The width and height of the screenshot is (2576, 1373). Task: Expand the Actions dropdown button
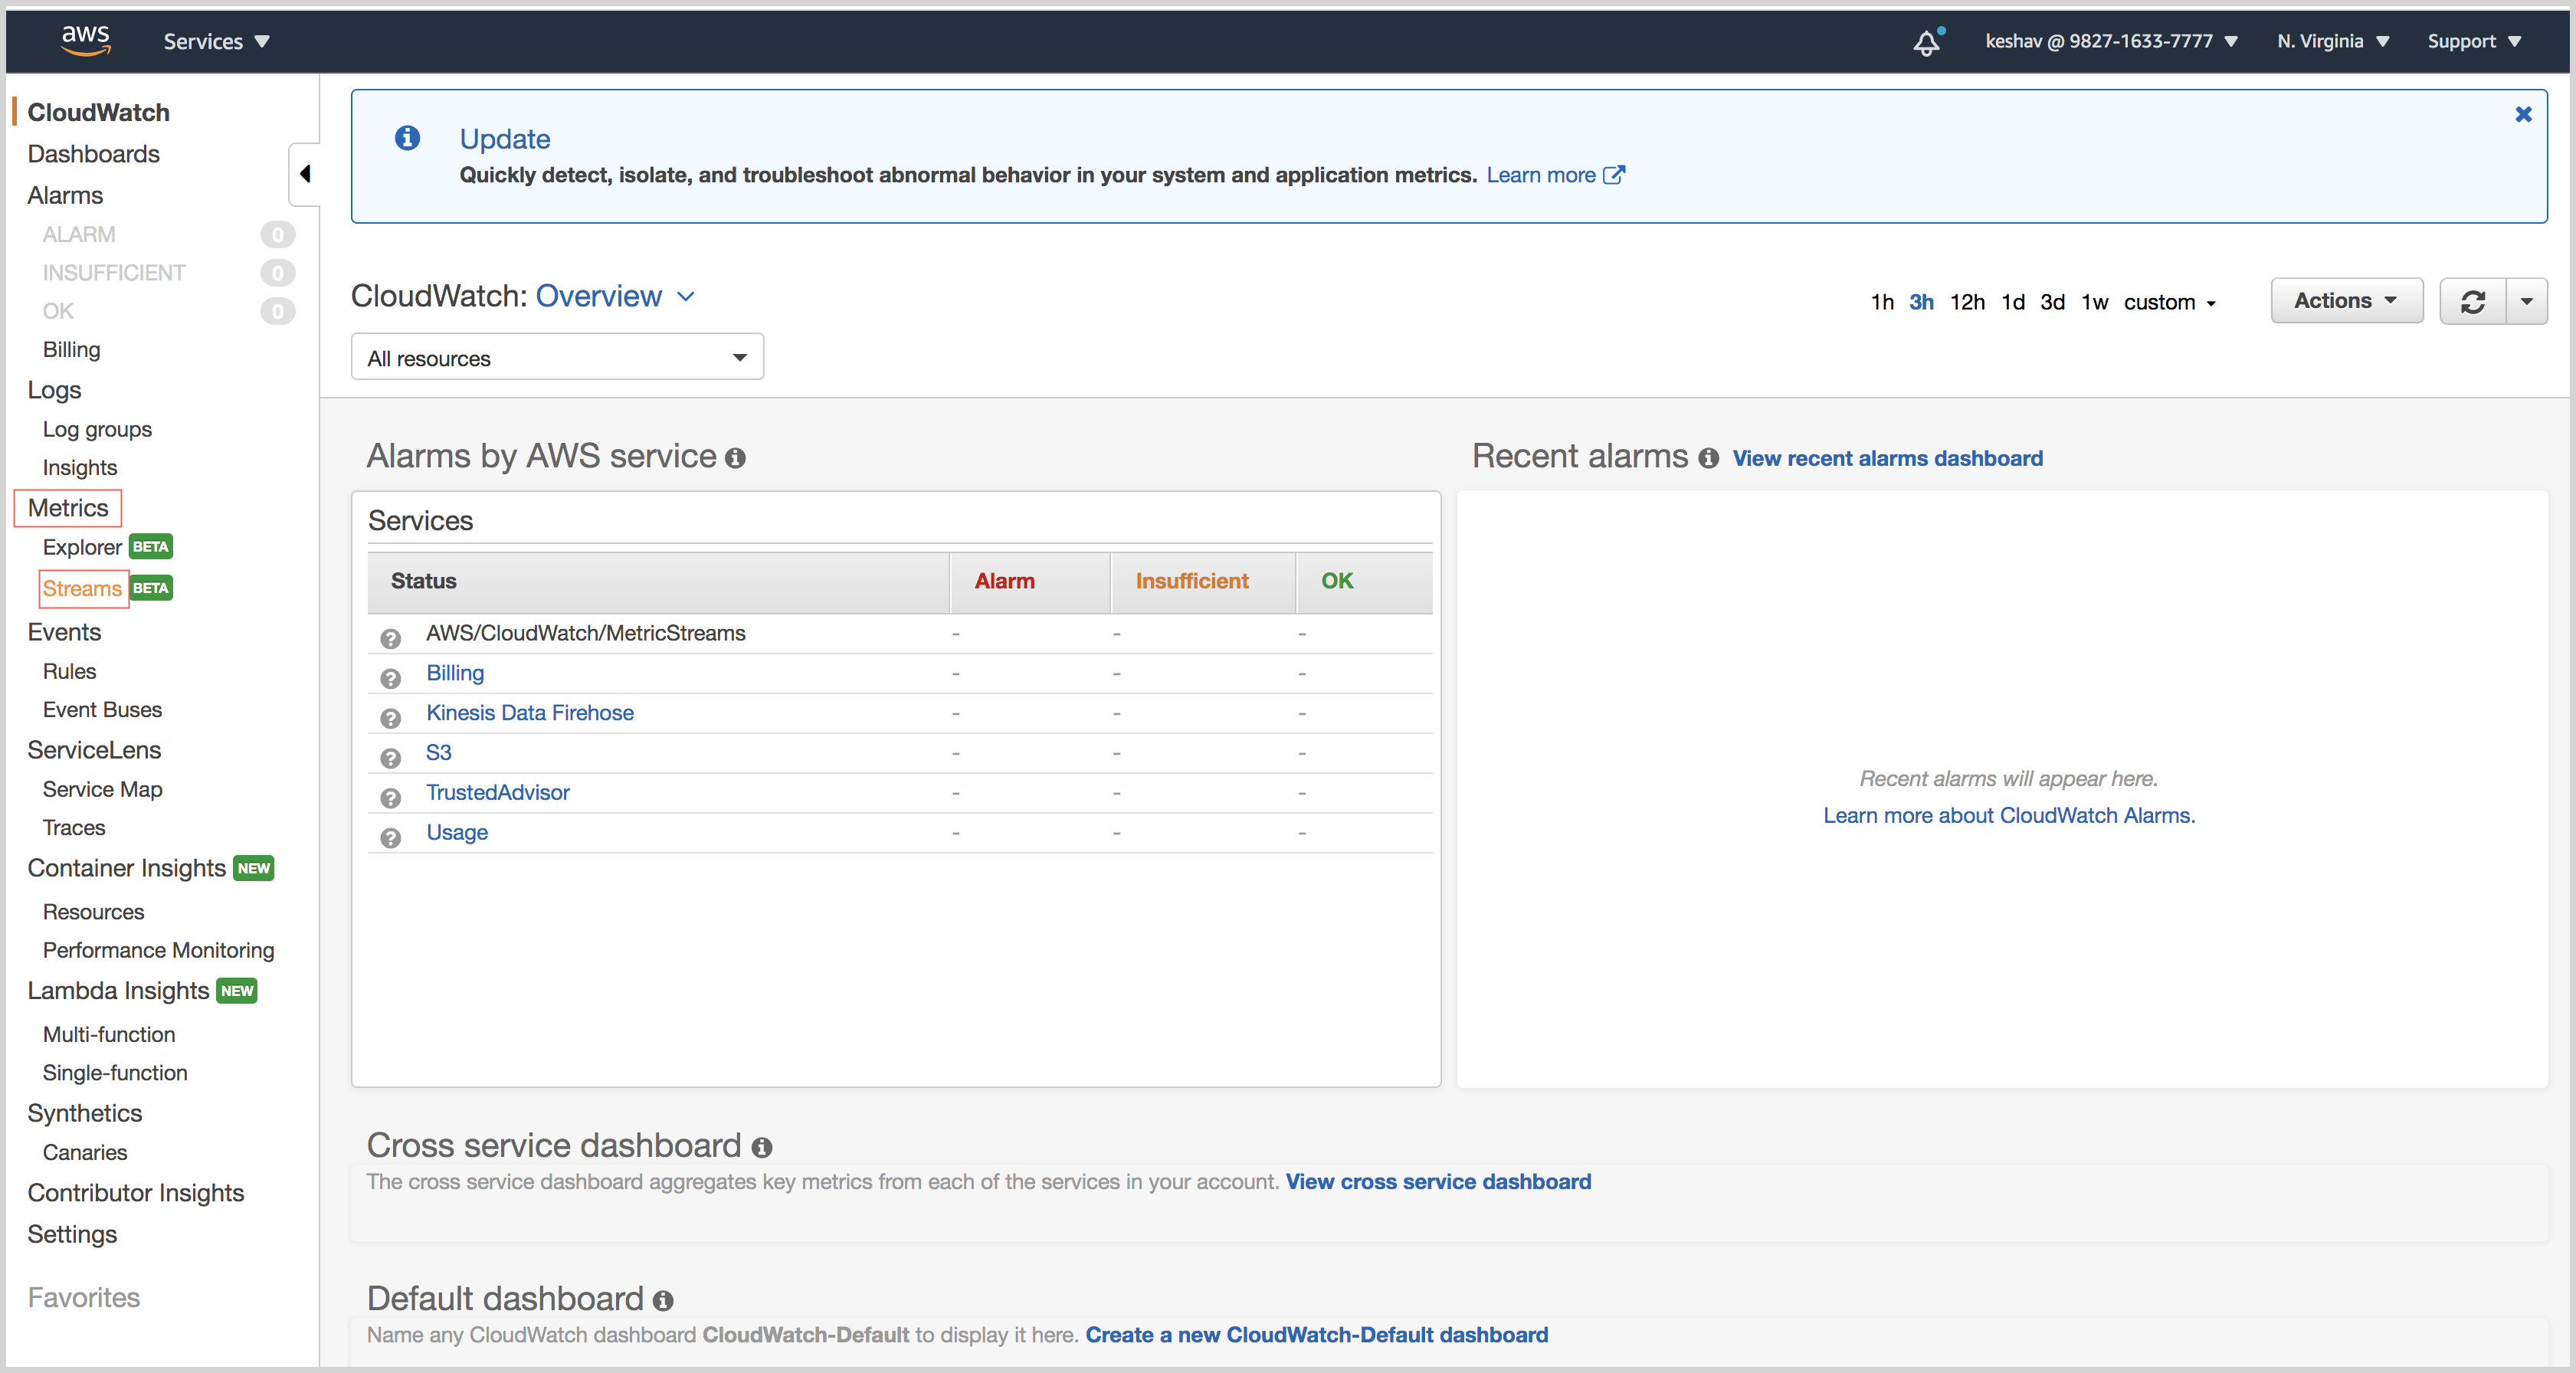pos(2346,301)
